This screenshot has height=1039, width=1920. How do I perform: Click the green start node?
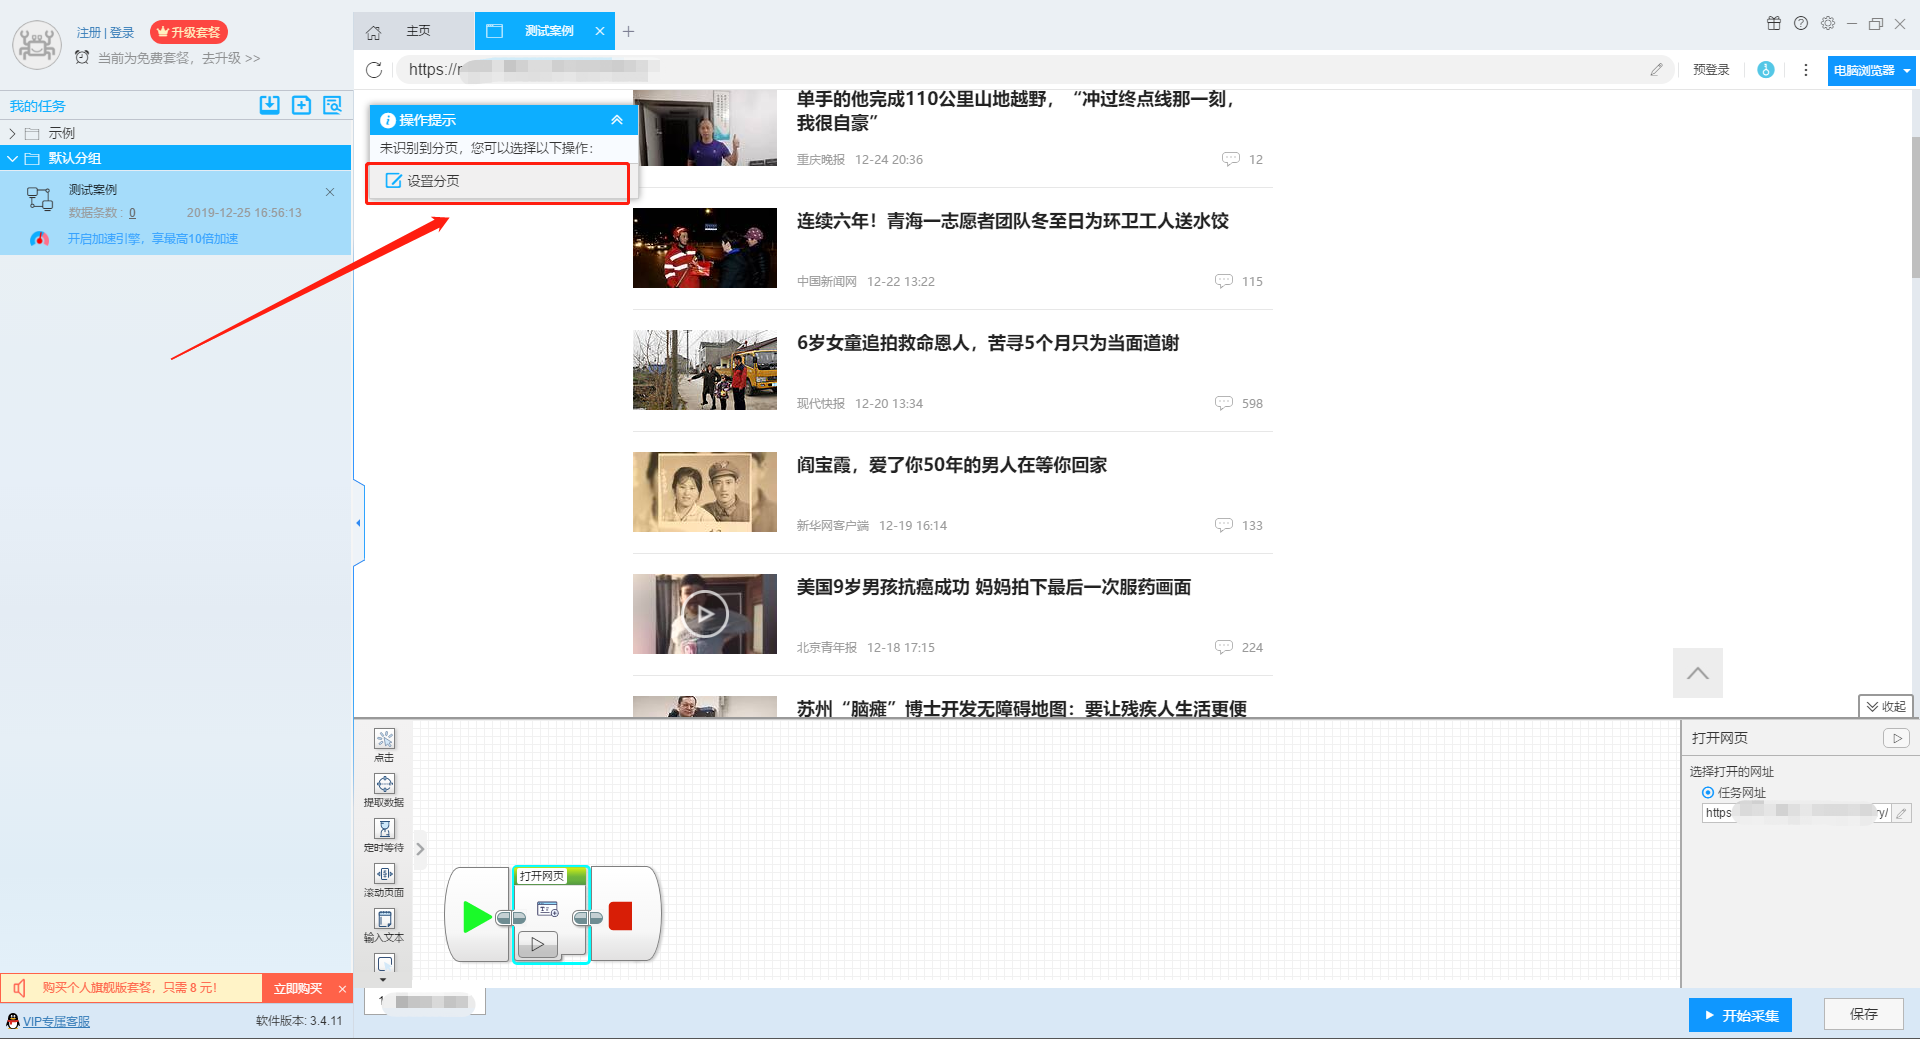tap(477, 916)
